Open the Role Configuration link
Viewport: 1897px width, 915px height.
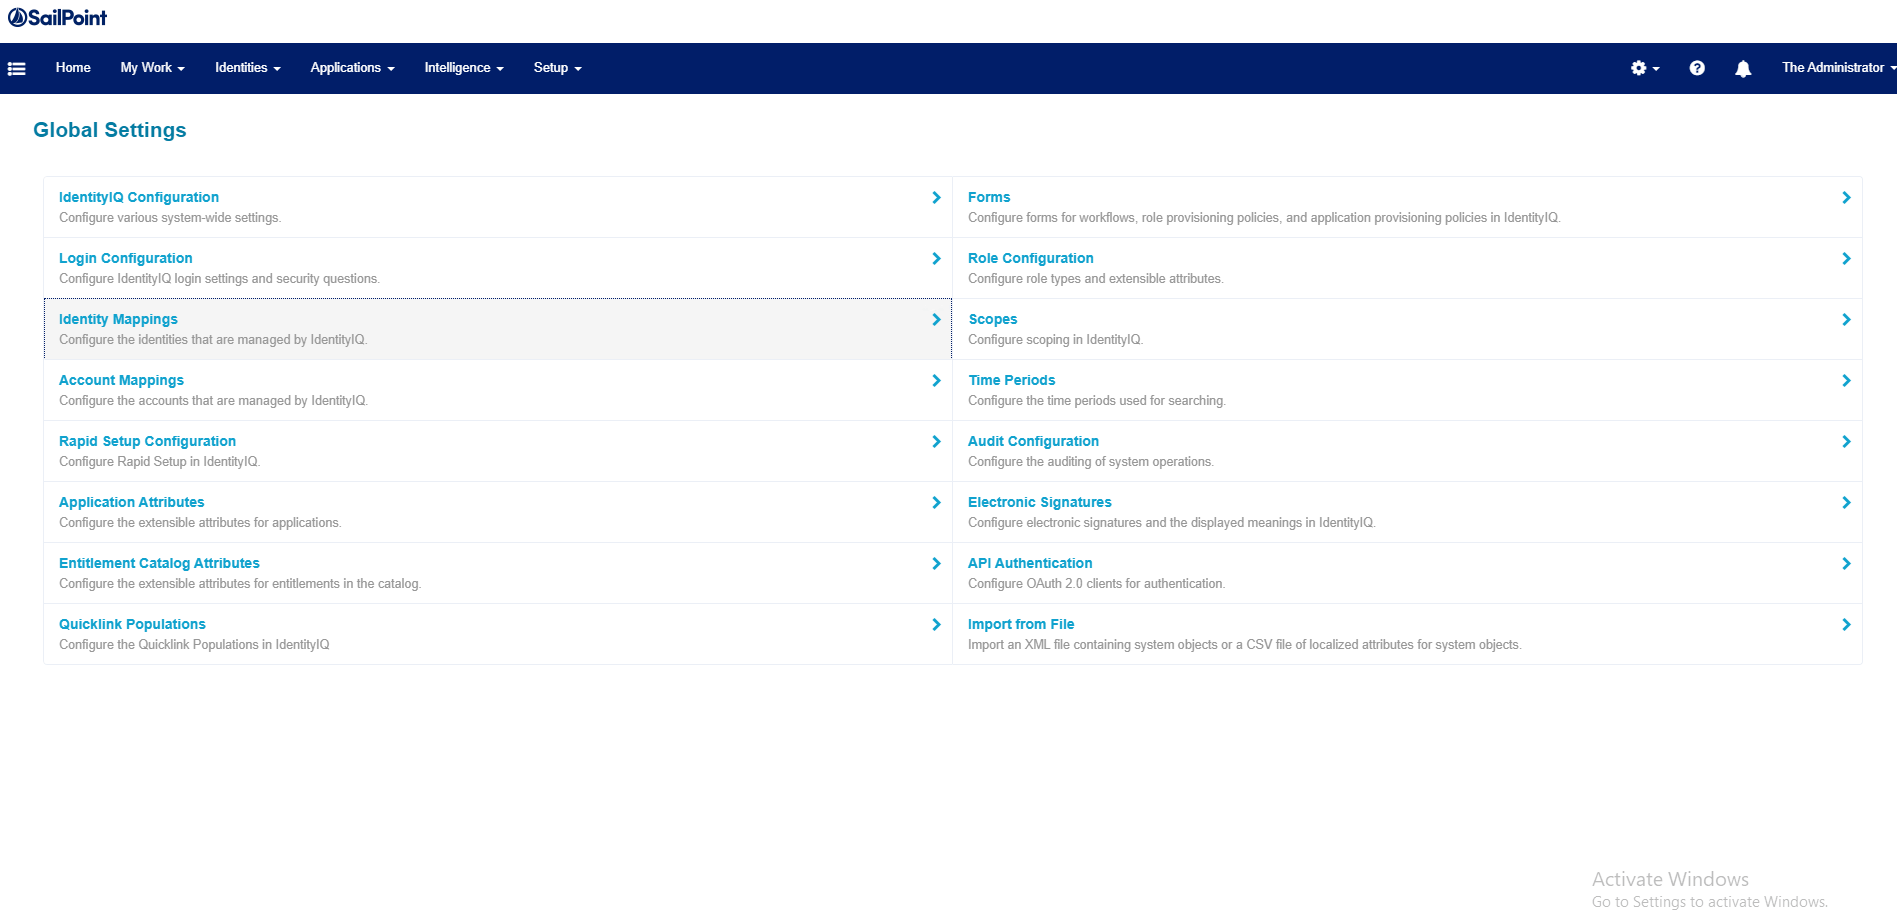(1030, 259)
